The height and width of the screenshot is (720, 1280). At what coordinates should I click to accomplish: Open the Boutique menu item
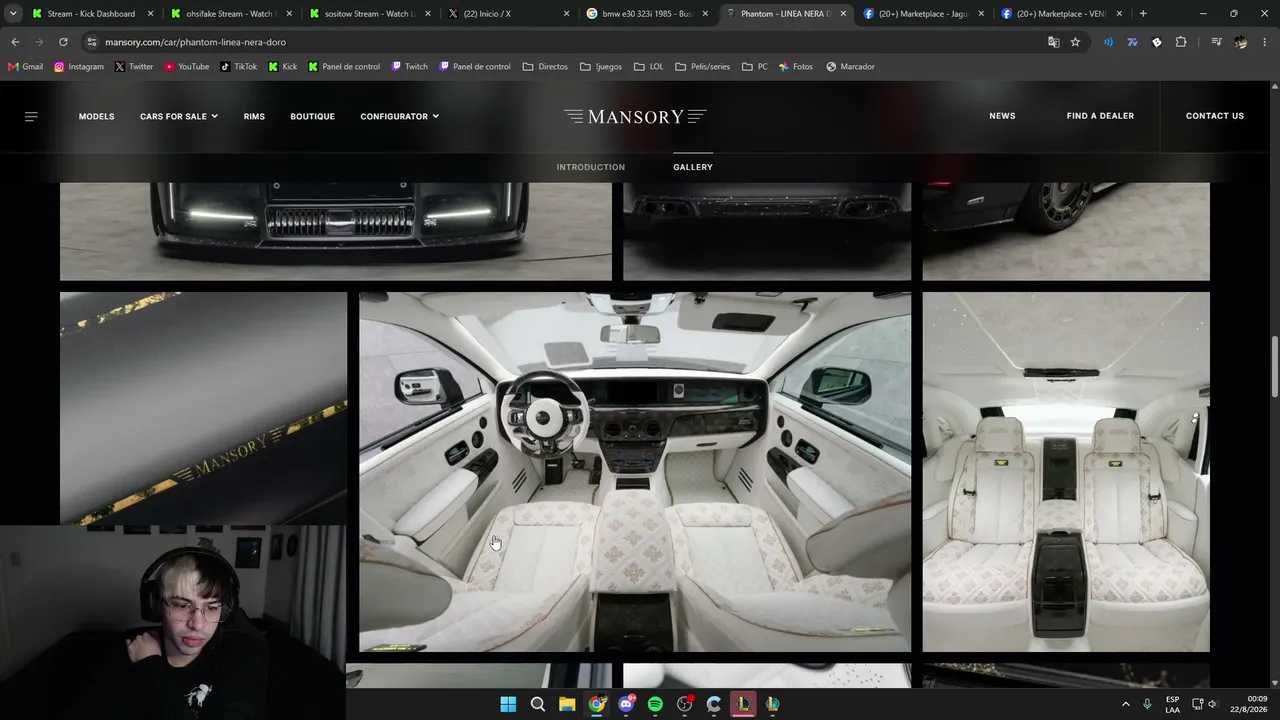[312, 117]
